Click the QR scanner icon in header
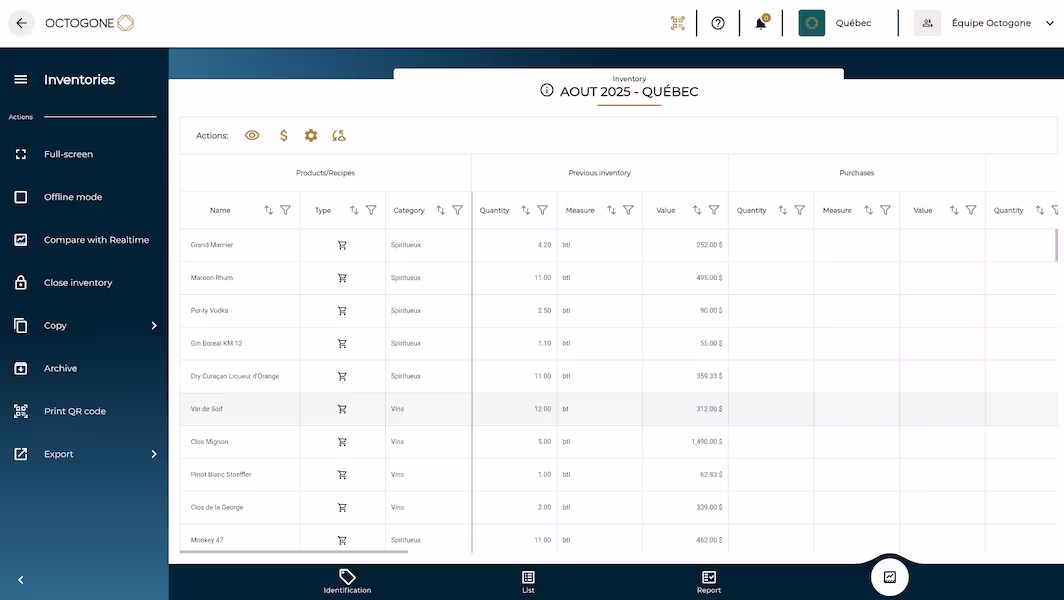The width and height of the screenshot is (1064, 600). pyautogui.click(x=678, y=23)
